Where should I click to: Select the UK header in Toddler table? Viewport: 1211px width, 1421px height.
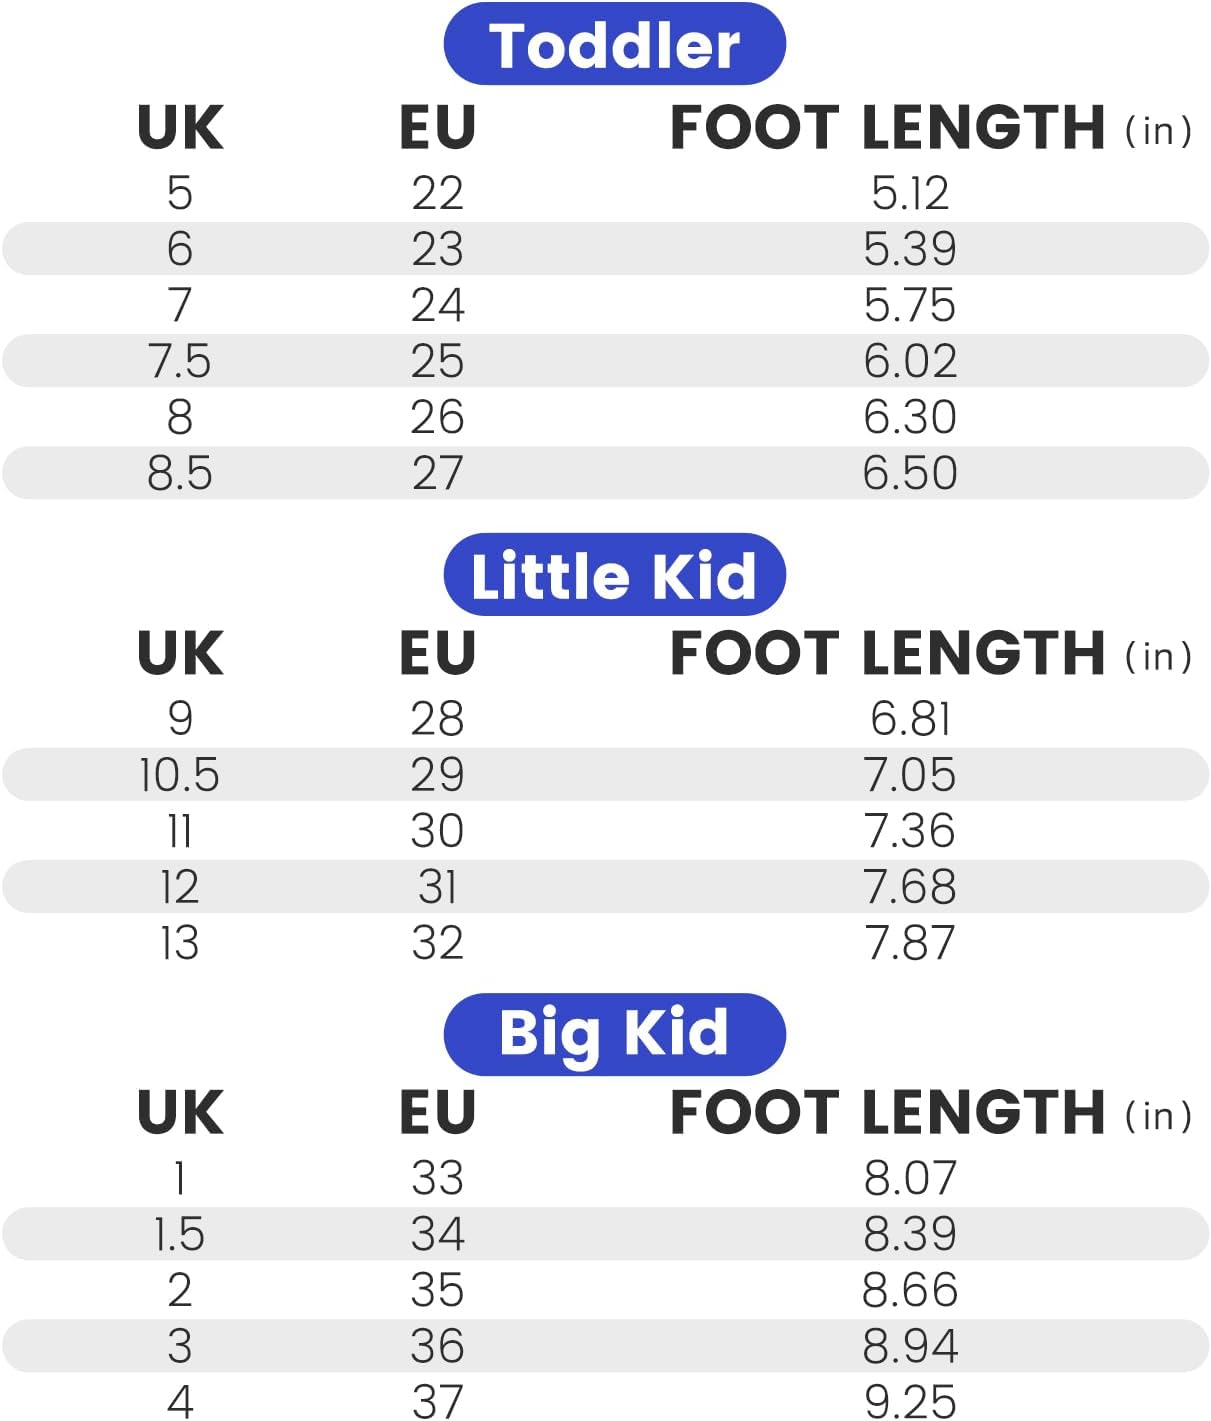tap(180, 127)
